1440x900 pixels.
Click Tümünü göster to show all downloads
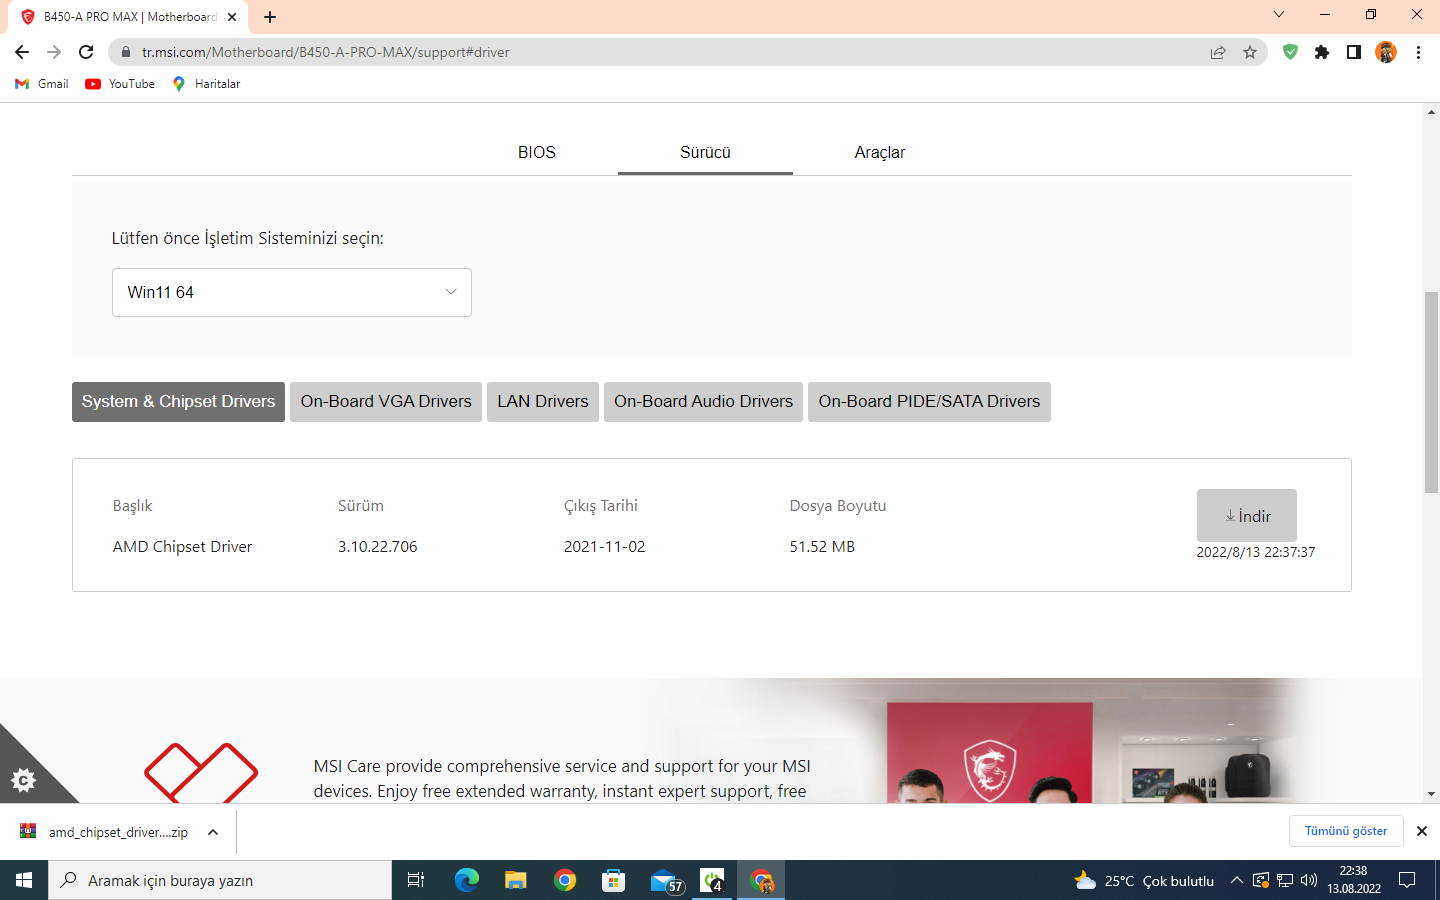click(x=1346, y=831)
